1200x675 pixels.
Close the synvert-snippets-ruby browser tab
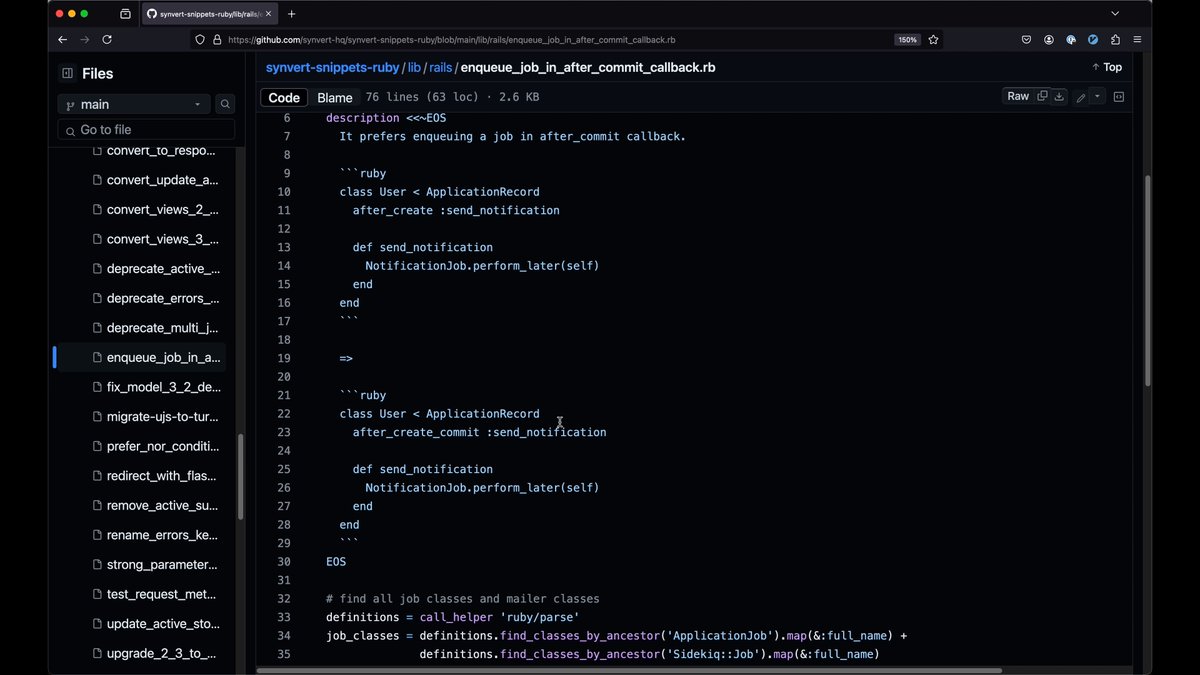[269, 14]
